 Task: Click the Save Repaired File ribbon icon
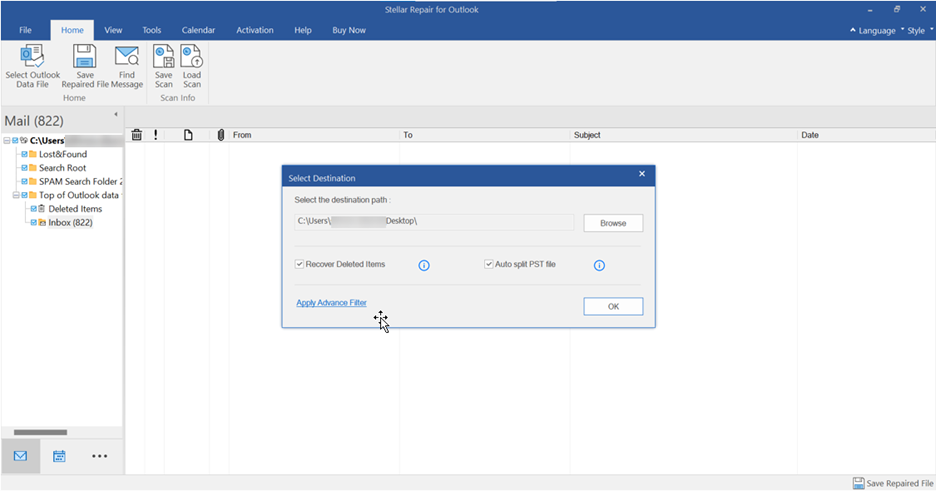(x=85, y=56)
